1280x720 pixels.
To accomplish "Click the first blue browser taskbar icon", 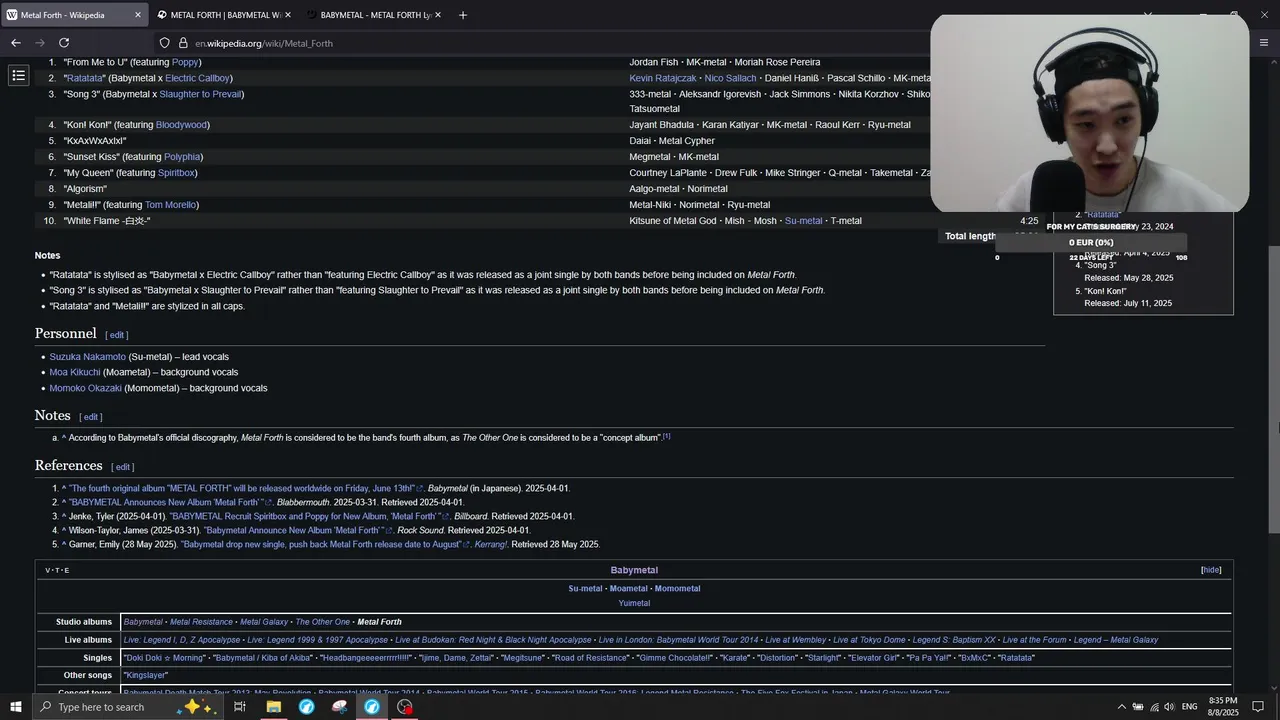I will (306, 707).
